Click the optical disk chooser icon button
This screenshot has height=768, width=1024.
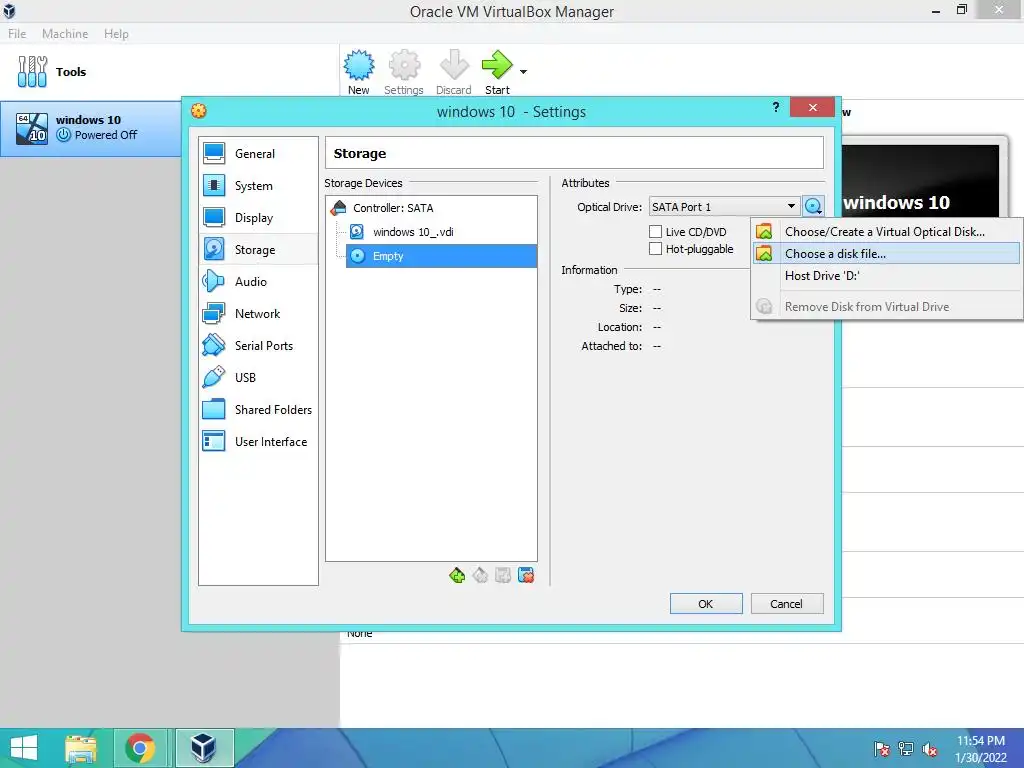[813, 207]
